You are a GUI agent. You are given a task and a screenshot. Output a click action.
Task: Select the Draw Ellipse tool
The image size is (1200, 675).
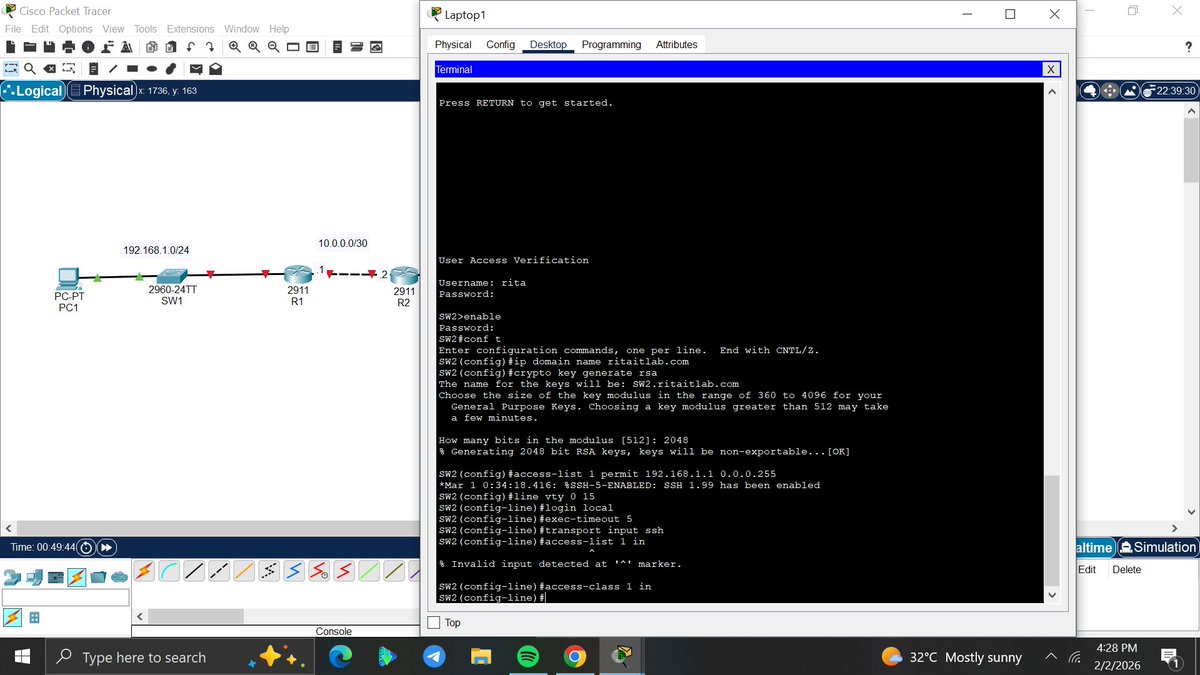[x=151, y=68]
